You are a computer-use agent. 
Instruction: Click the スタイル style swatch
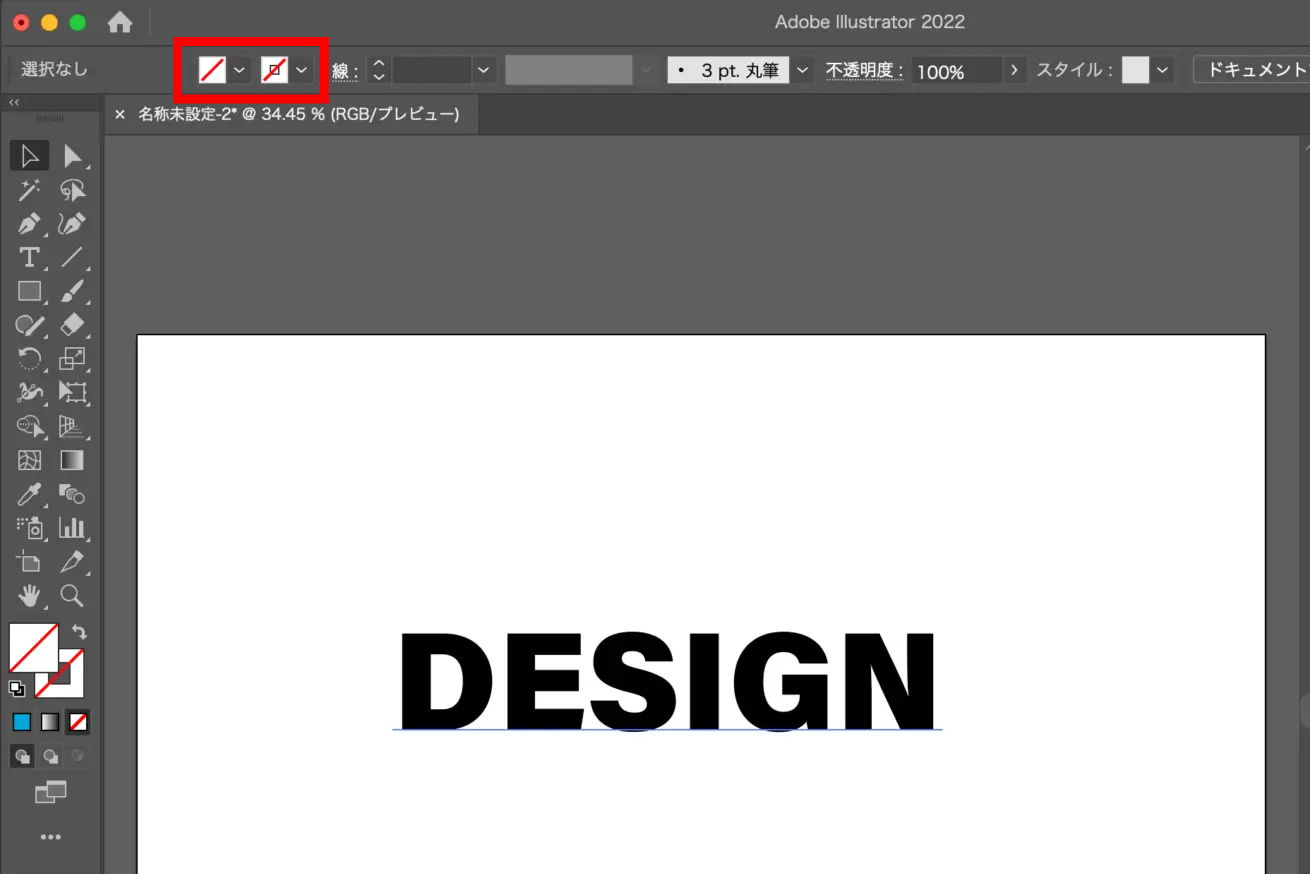pos(1136,70)
